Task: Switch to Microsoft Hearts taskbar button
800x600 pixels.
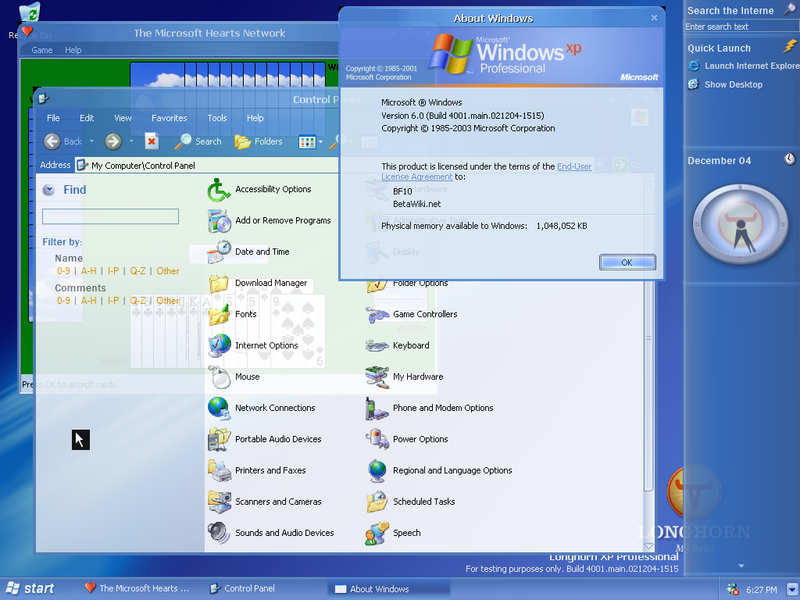Action: tap(137, 588)
